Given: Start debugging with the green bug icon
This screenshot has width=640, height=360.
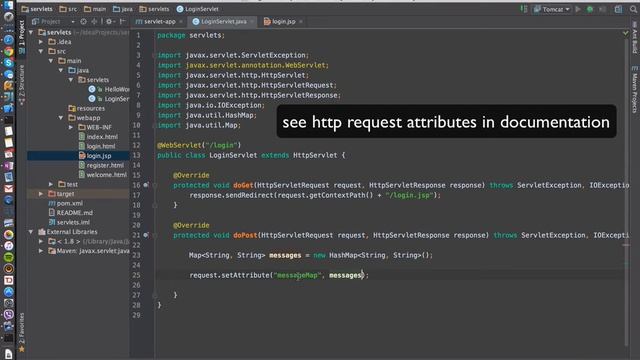Looking at the screenshot, I should pos(590,9).
